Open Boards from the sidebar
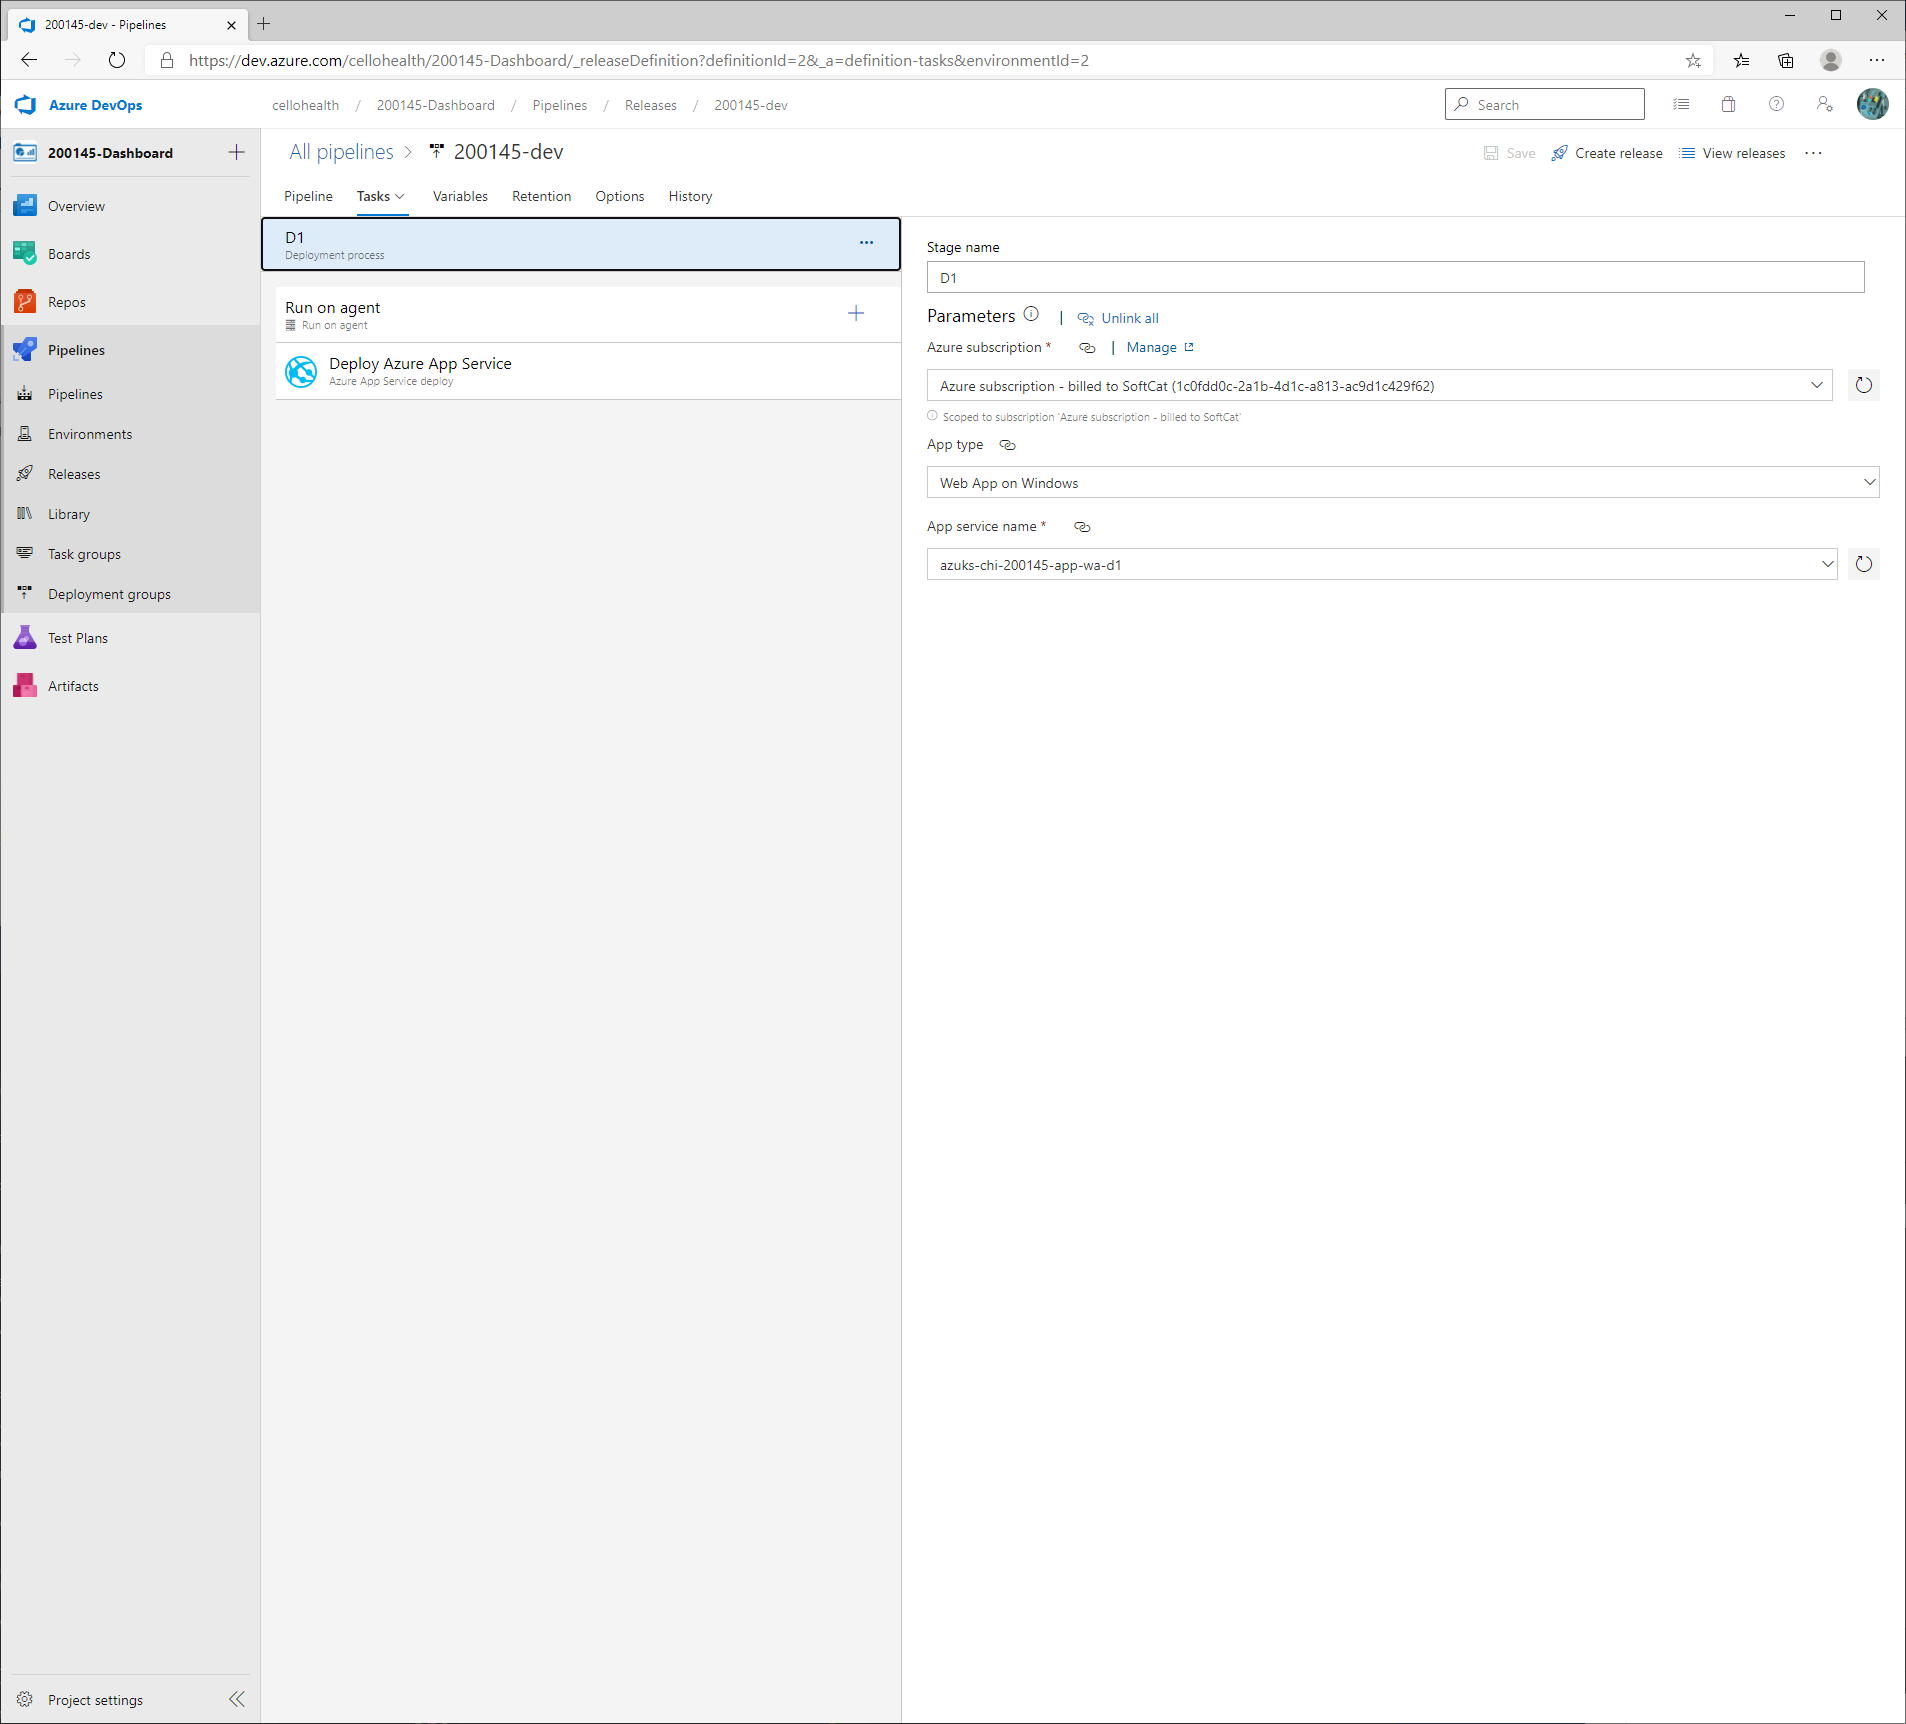Viewport: 1906px width, 1724px height. click(x=69, y=253)
